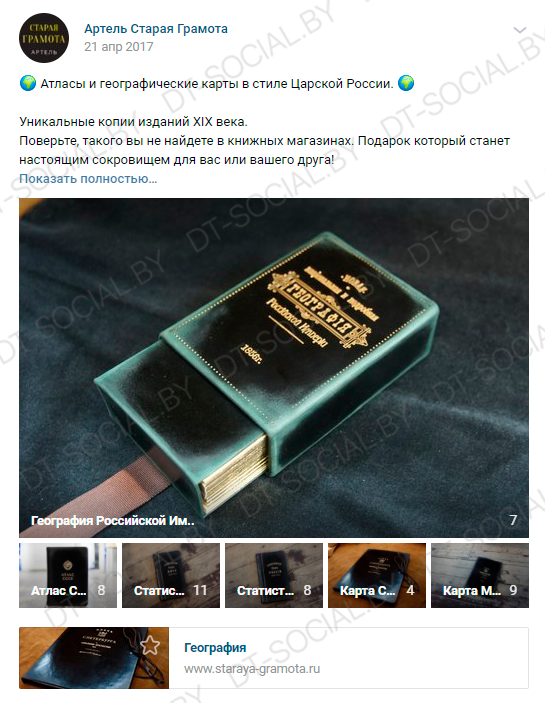Open the География link title

coord(215,647)
